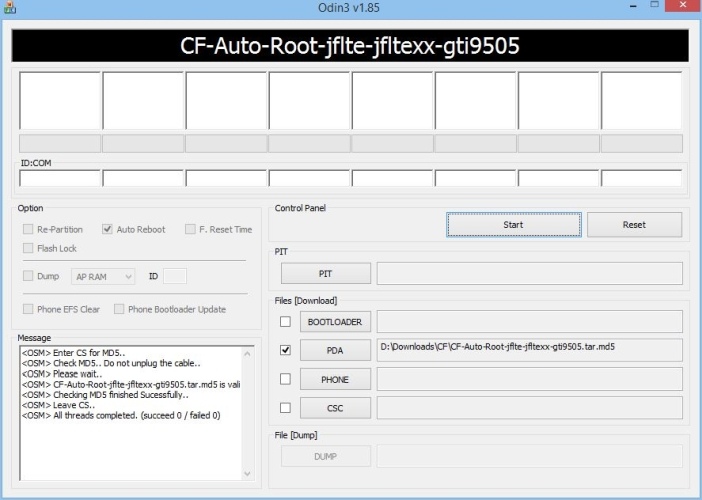Image resolution: width=702 pixels, height=500 pixels.
Task: Enable the F. Reset Time checkbox
Action: [x=190, y=229]
